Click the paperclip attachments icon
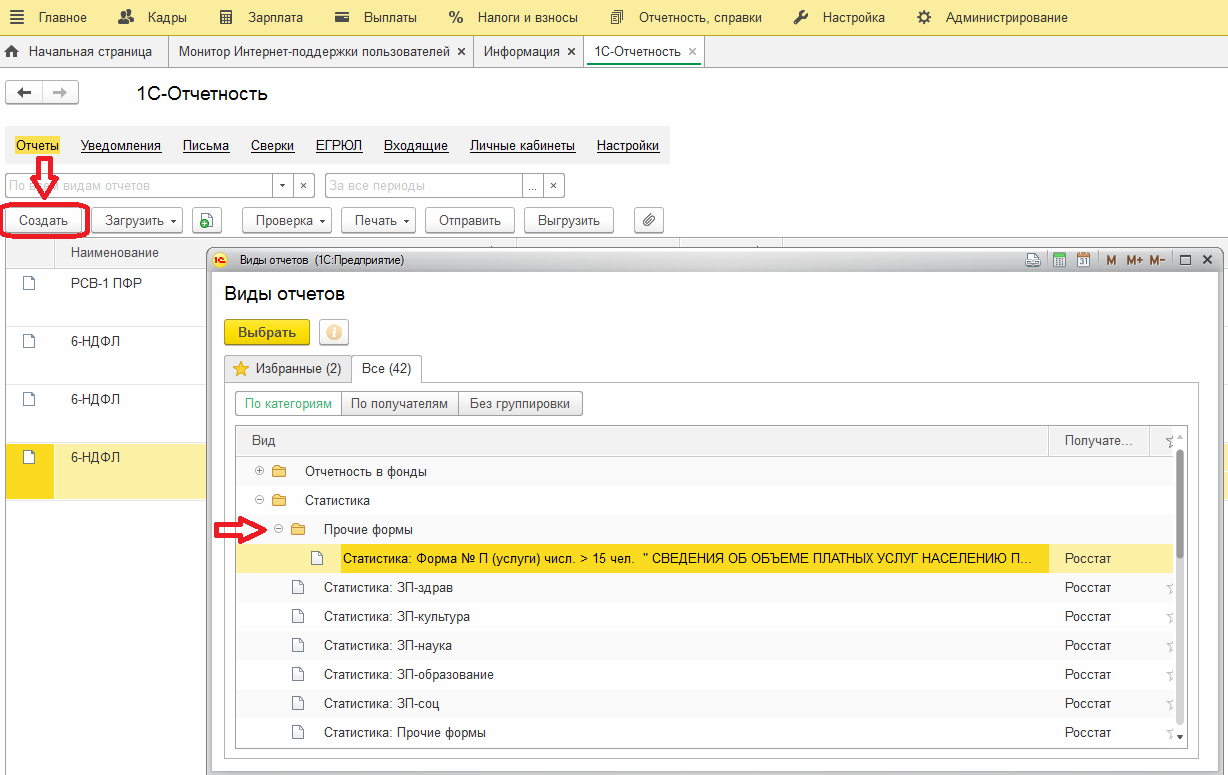This screenshot has width=1228, height=775. point(649,221)
